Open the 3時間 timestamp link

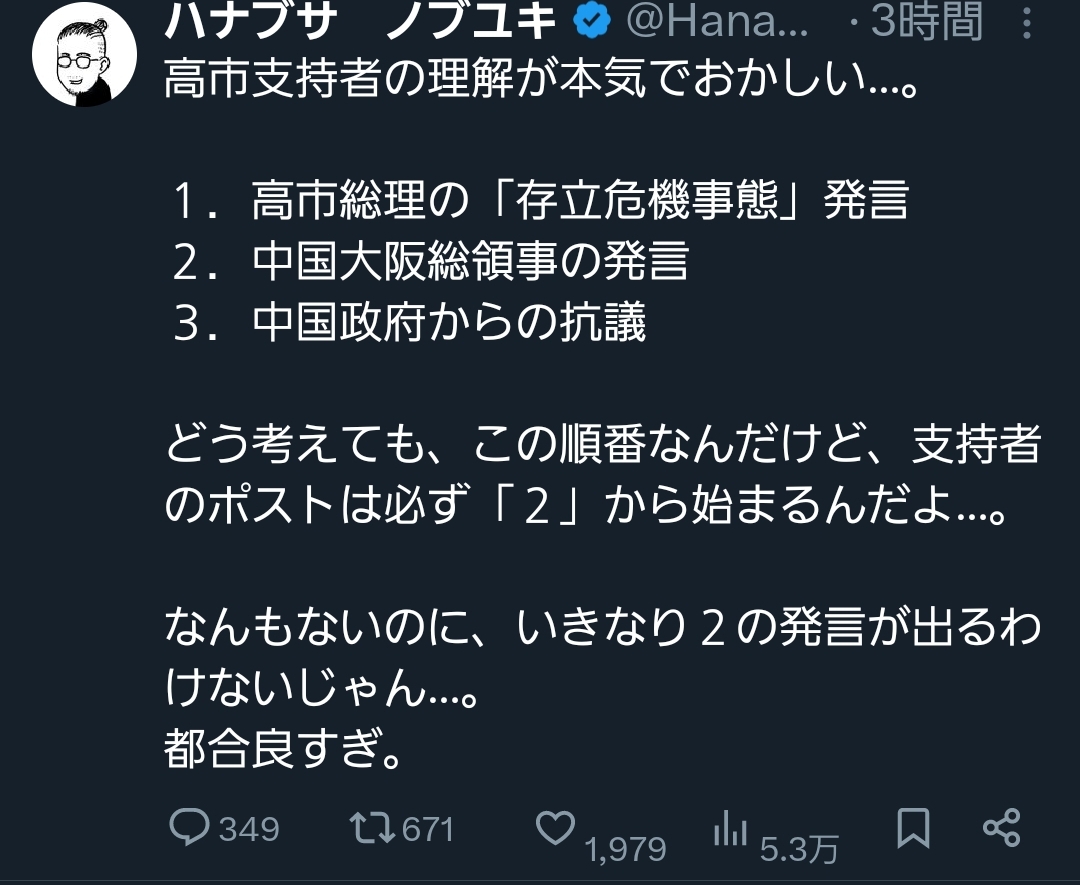[x=926, y=21]
